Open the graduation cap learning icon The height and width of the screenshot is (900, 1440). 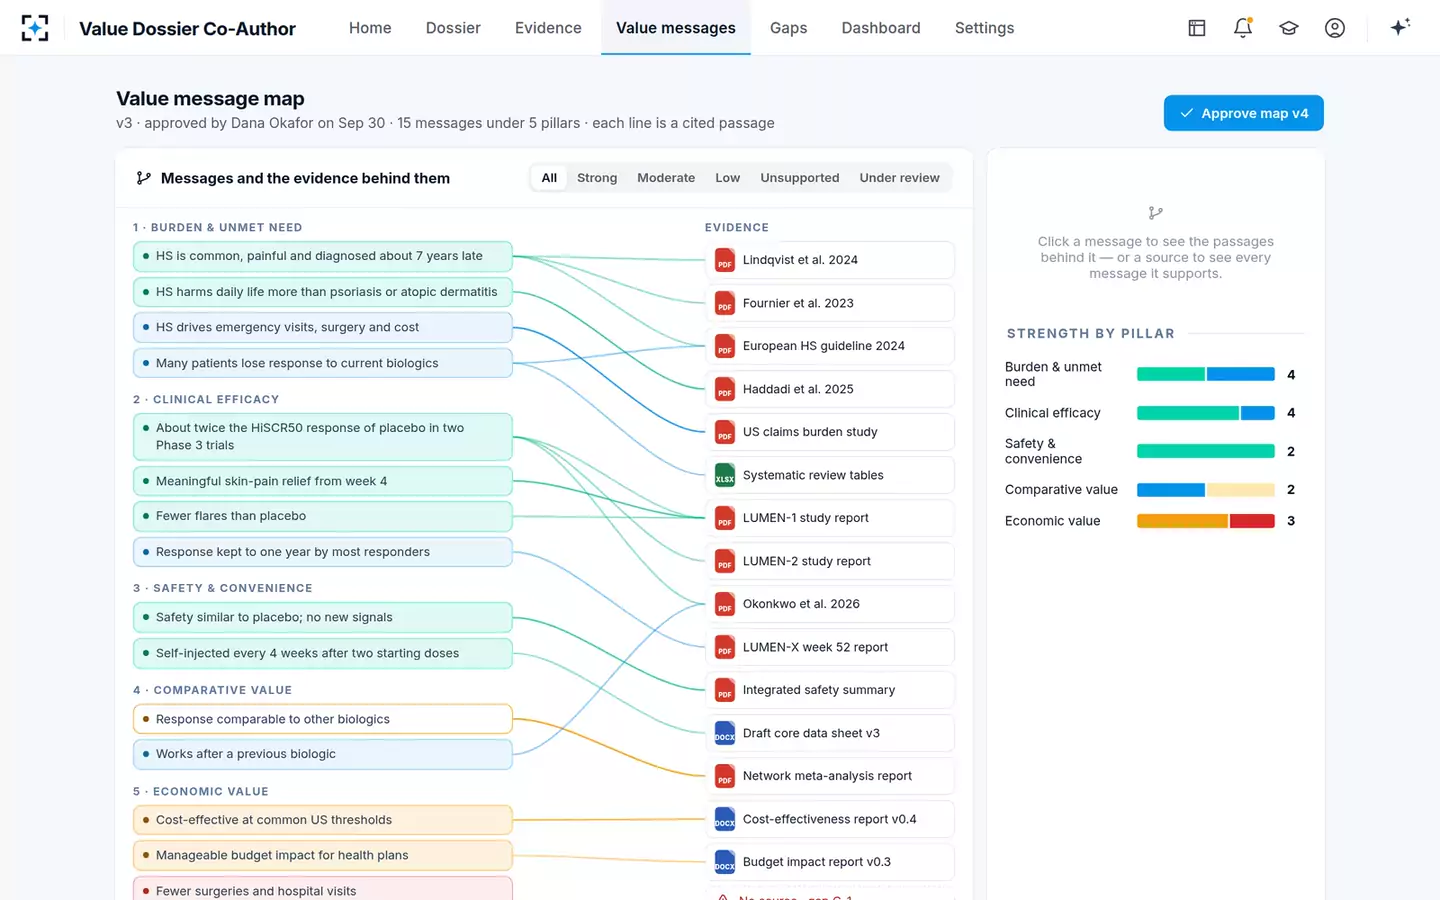click(x=1289, y=28)
